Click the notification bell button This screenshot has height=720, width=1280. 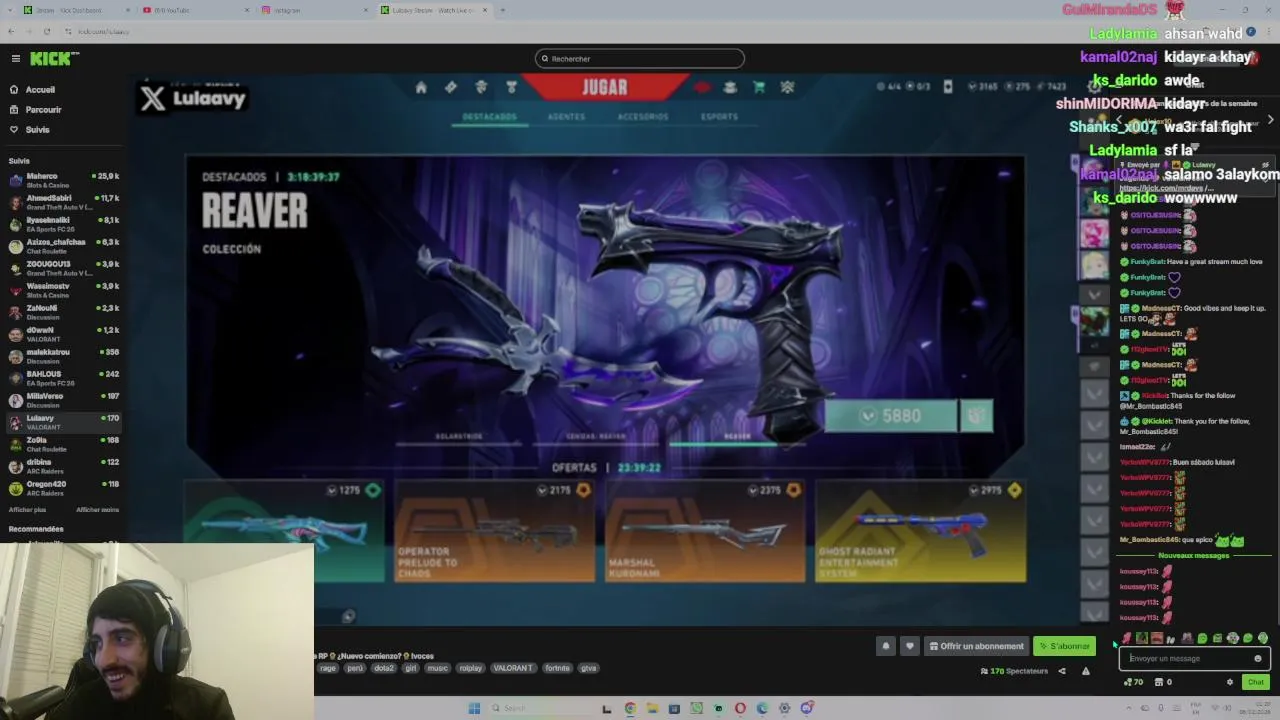point(885,646)
